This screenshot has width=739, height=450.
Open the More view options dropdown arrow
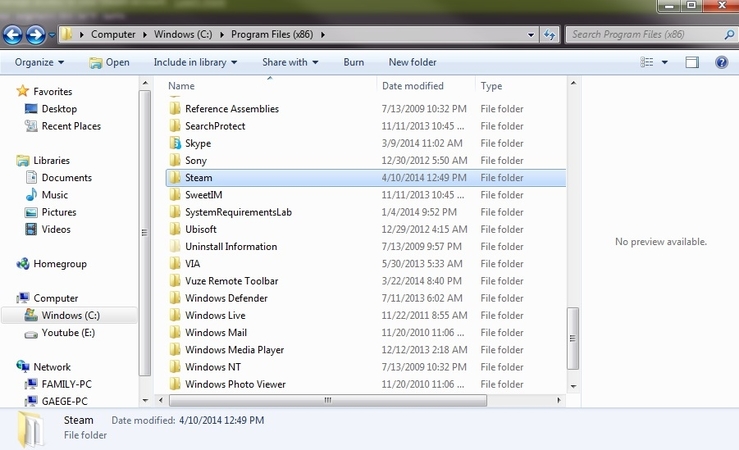665,62
